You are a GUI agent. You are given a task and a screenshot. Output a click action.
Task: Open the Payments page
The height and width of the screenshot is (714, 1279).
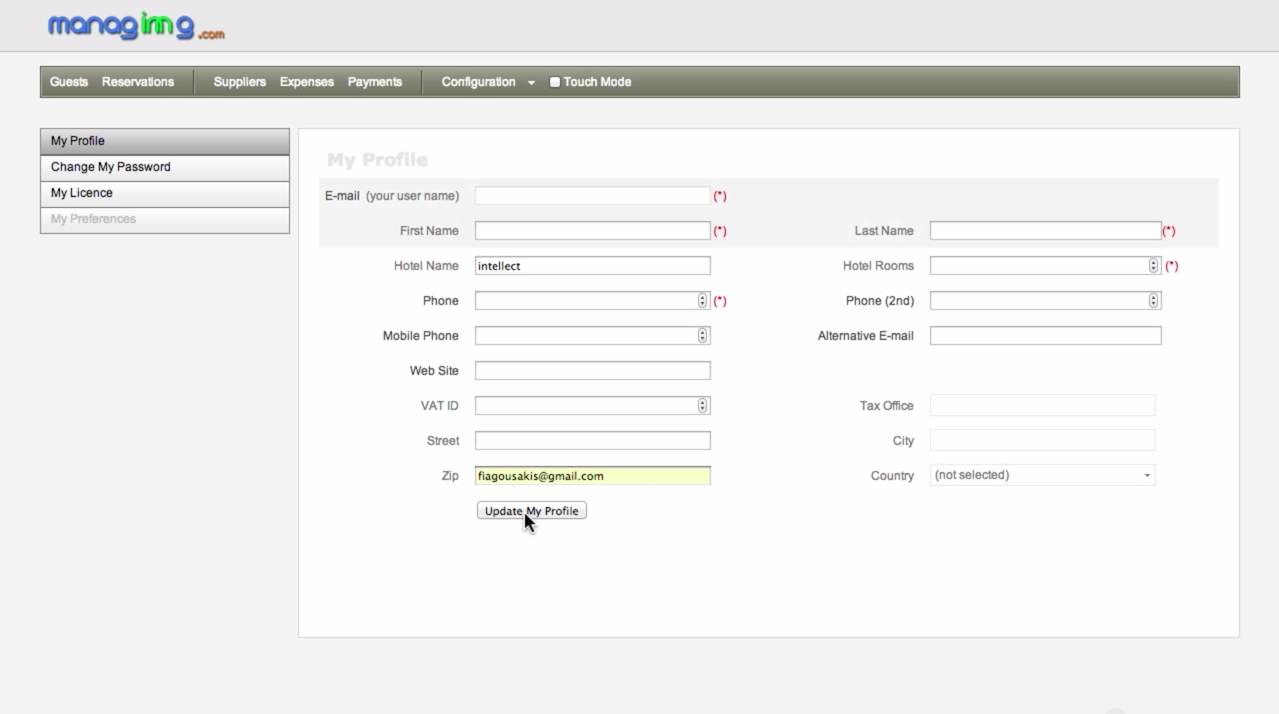click(375, 82)
